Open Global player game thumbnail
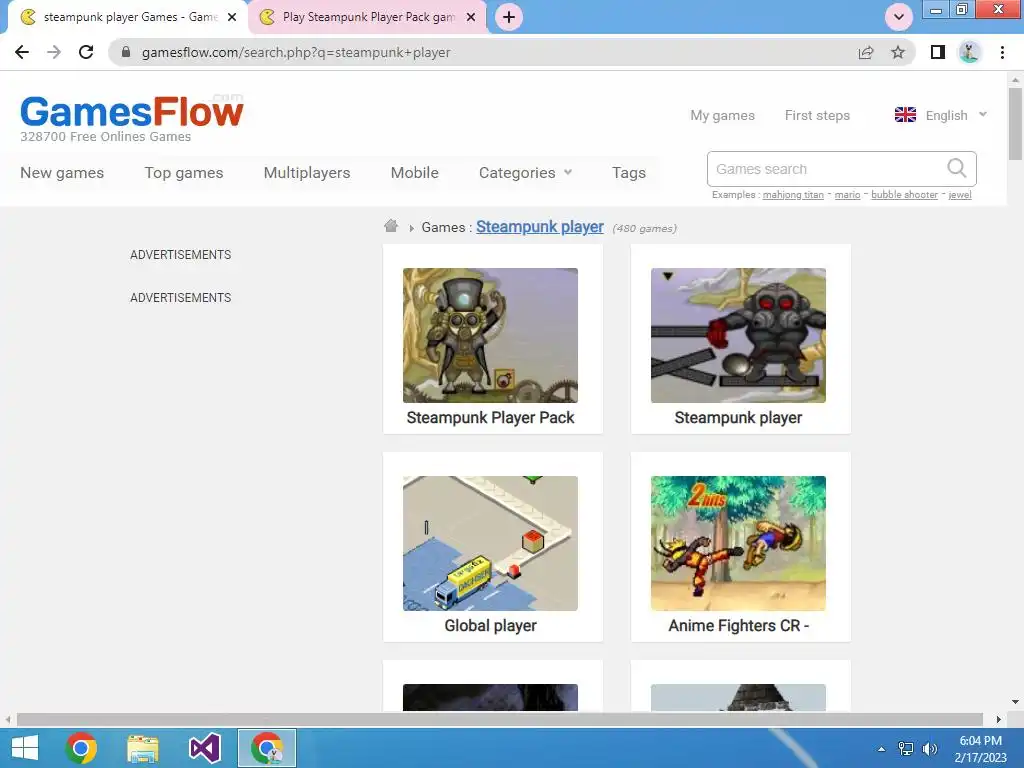 (490, 543)
